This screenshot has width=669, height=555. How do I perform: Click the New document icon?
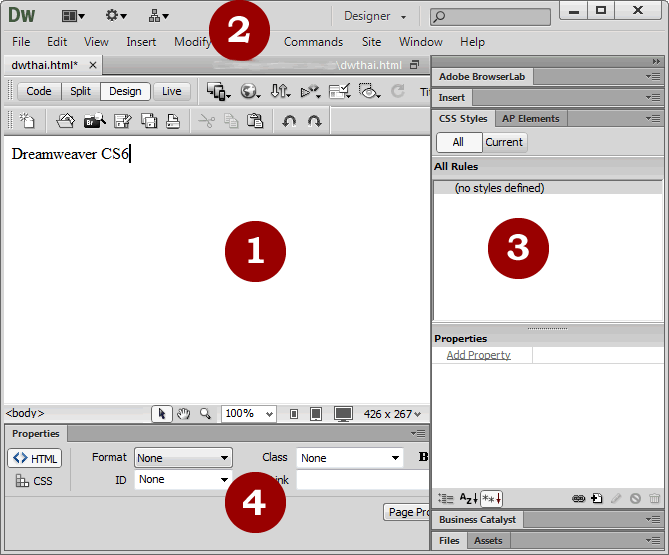tap(27, 121)
